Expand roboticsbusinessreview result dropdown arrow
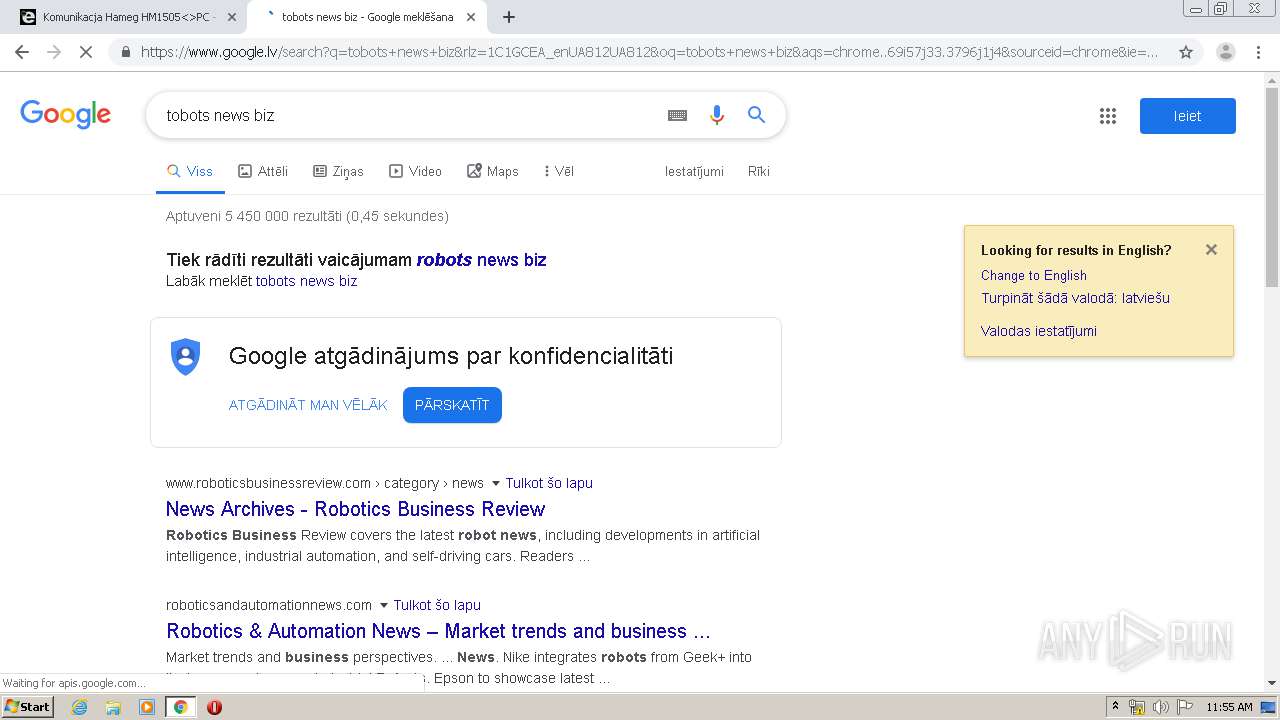This screenshot has height=720, width=1280. (496, 483)
